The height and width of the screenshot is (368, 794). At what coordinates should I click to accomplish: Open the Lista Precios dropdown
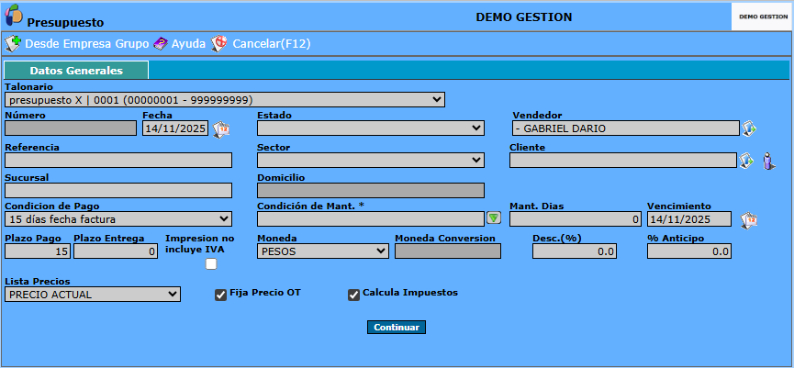[x=93, y=294]
